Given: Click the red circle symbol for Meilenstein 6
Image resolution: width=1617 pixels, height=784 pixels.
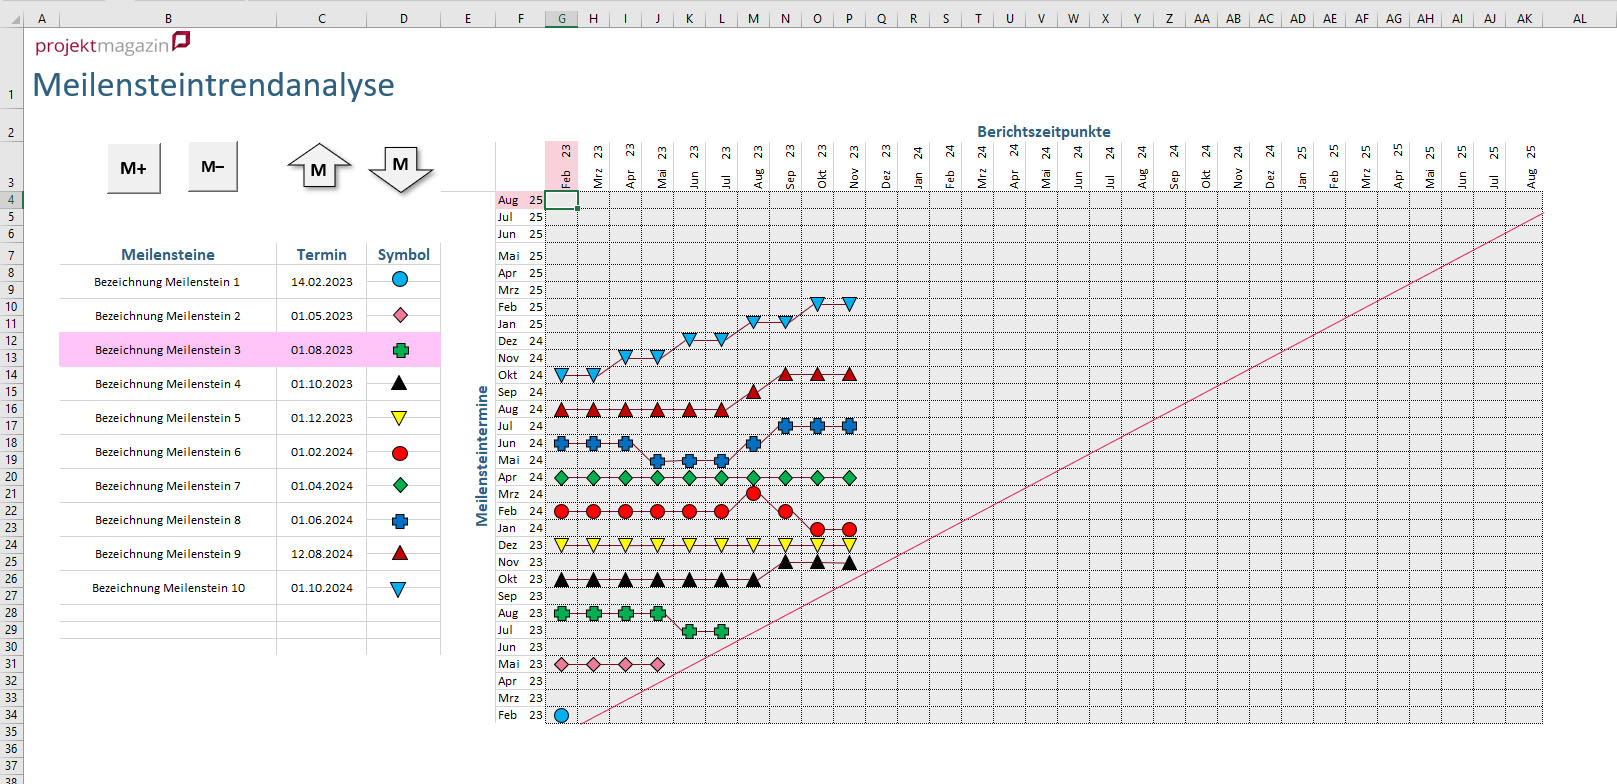Looking at the screenshot, I should tap(400, 453).
